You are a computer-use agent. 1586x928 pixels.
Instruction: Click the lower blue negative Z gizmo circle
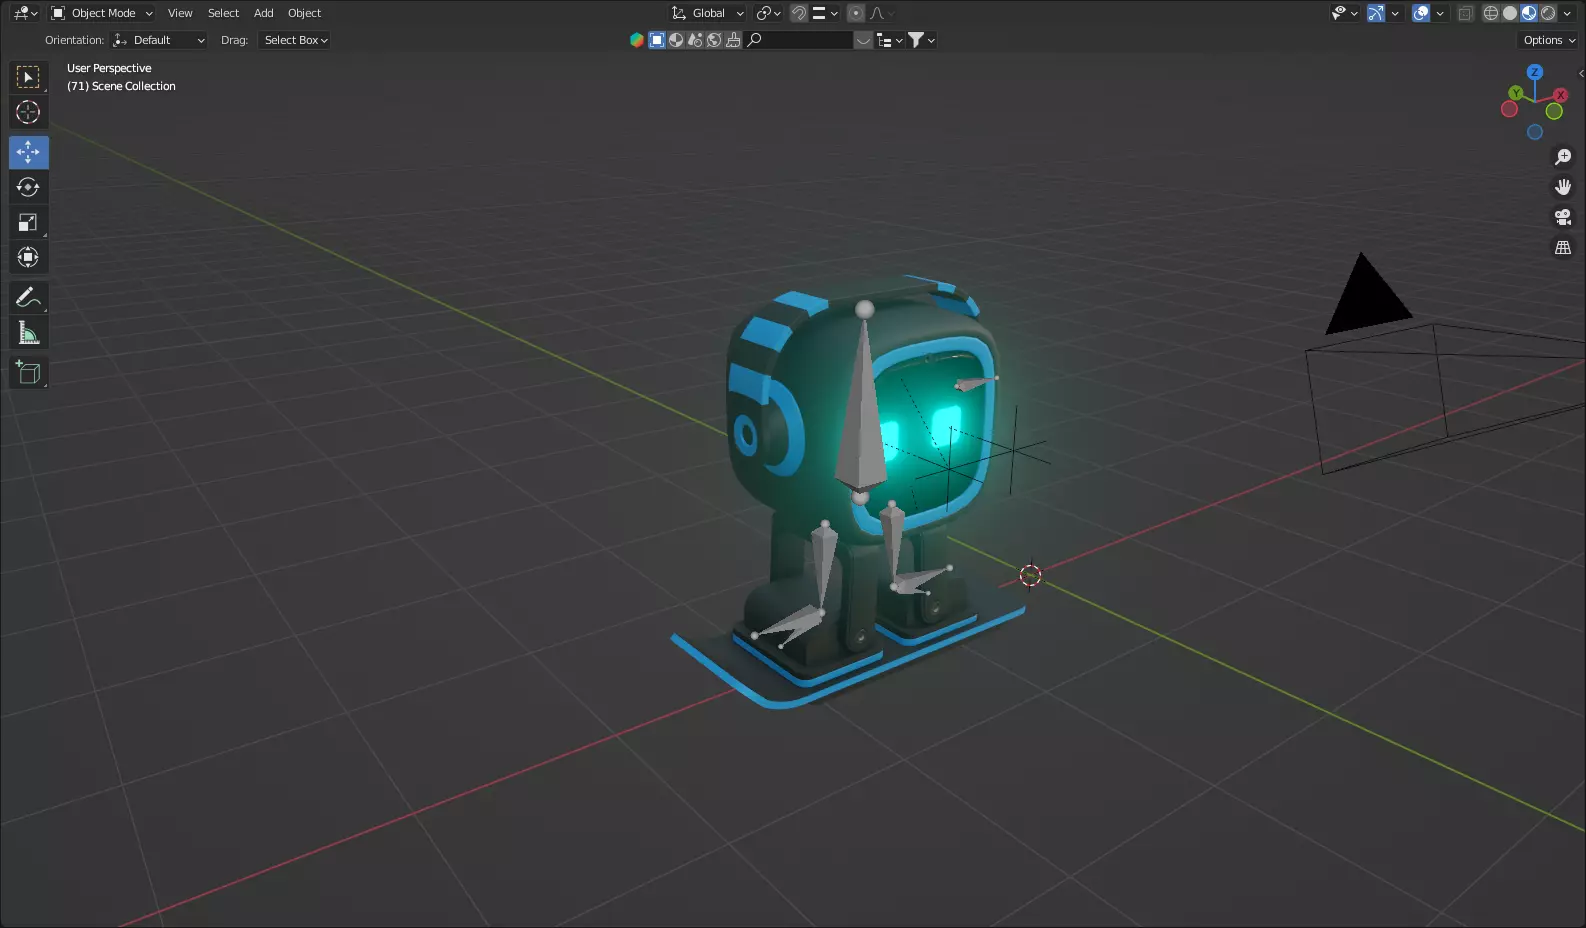[x=1535, y=132]
